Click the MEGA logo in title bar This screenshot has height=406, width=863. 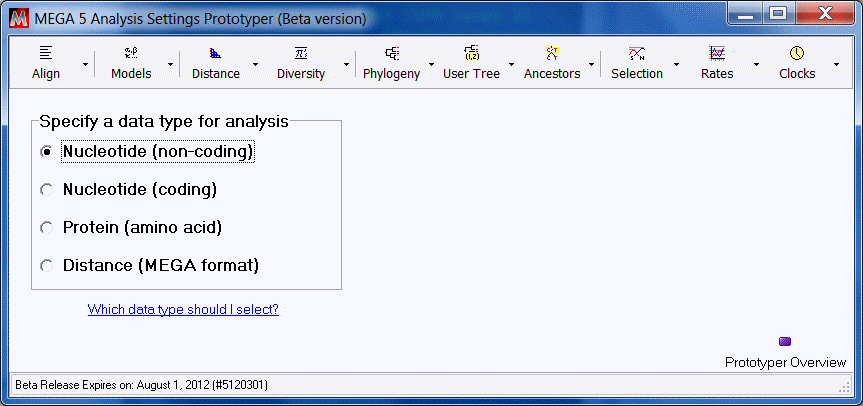click(x=19, y=18)
